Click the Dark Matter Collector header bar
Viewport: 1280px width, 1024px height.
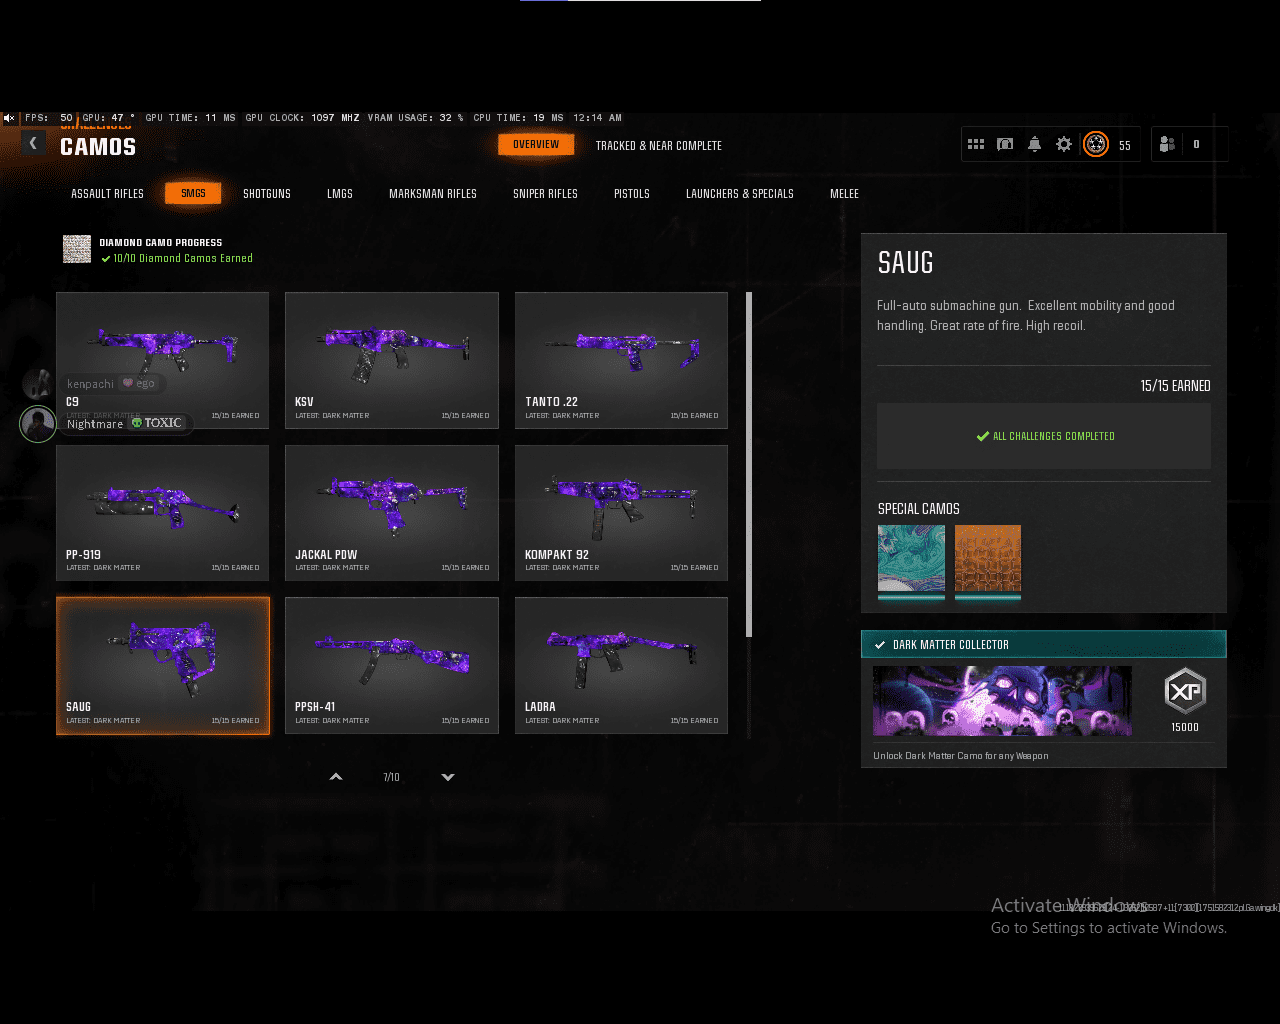click(1044, 645)
